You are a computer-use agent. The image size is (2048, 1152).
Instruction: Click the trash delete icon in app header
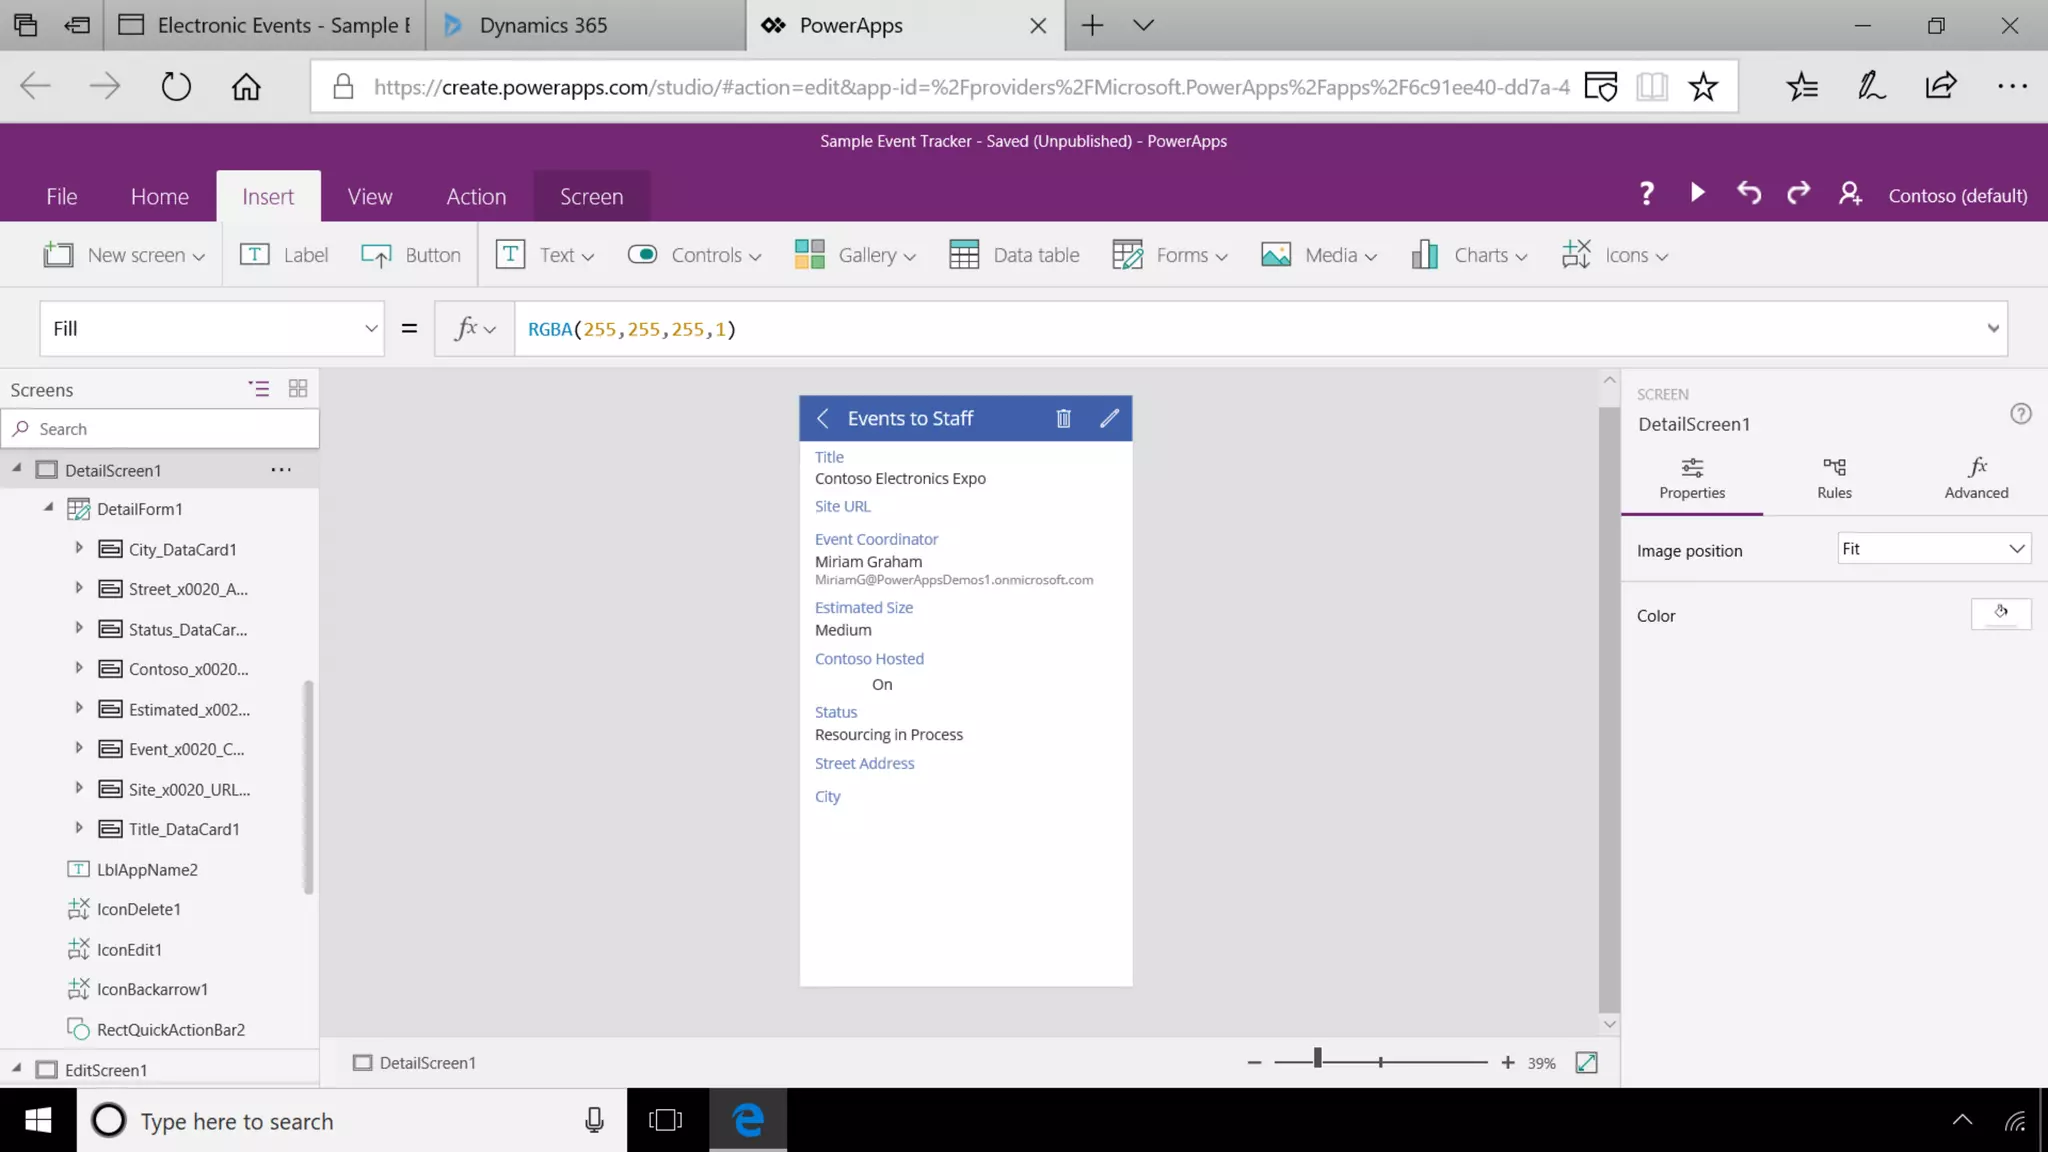click(x=1063, y=419)
